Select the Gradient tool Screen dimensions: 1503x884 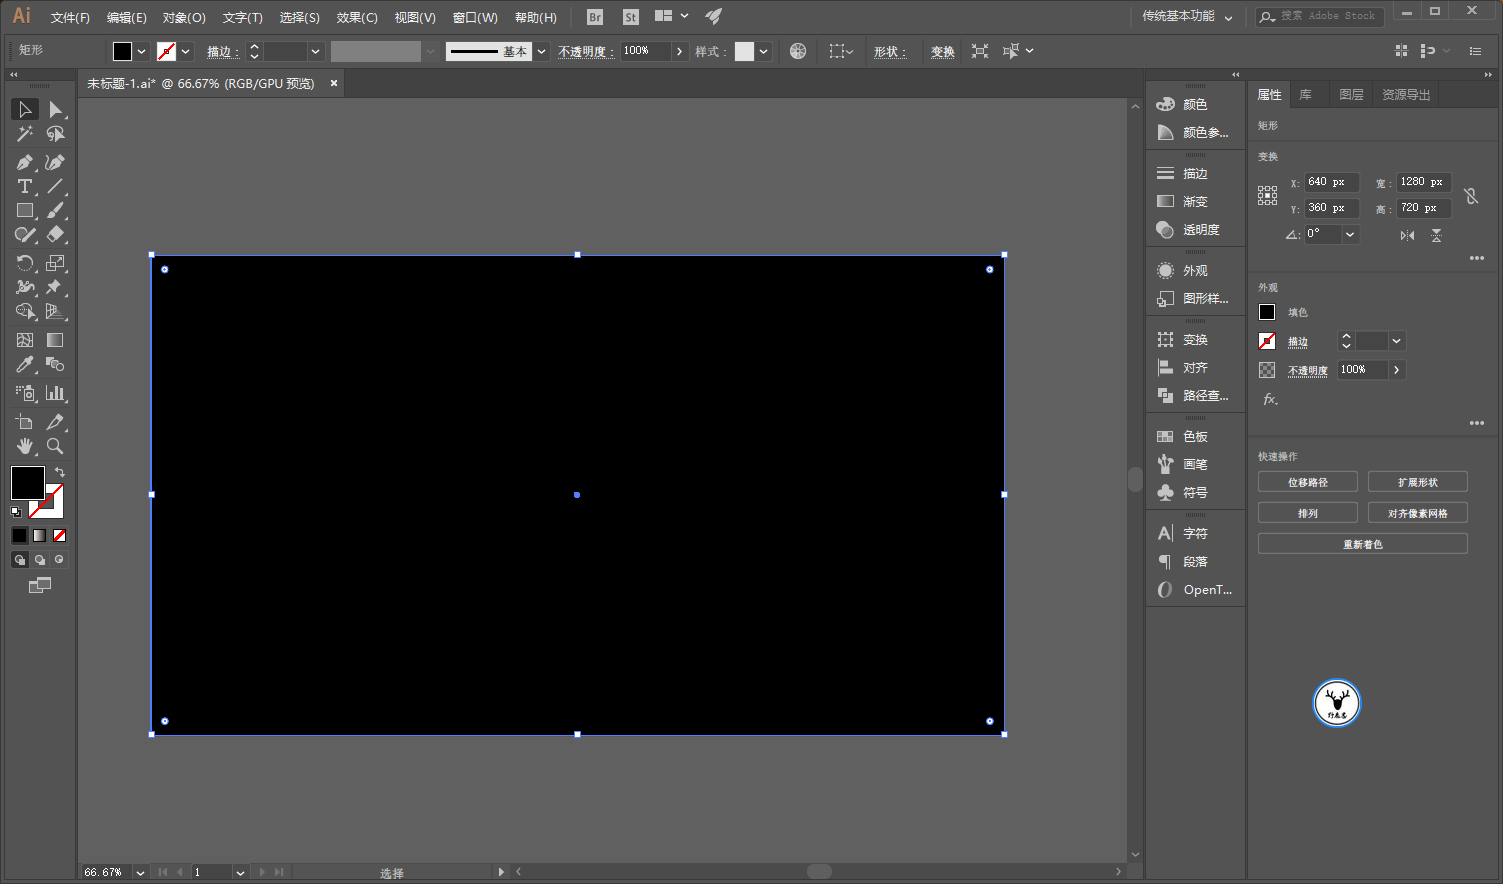(55, 340)
